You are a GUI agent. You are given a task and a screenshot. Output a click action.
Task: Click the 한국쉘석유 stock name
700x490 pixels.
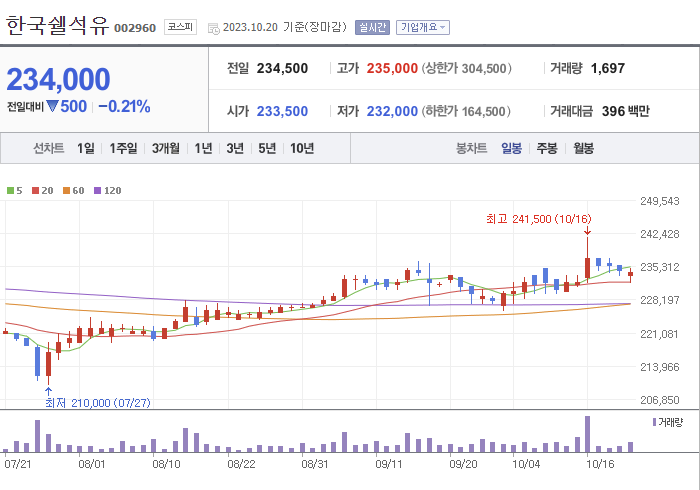pos(57,26)
